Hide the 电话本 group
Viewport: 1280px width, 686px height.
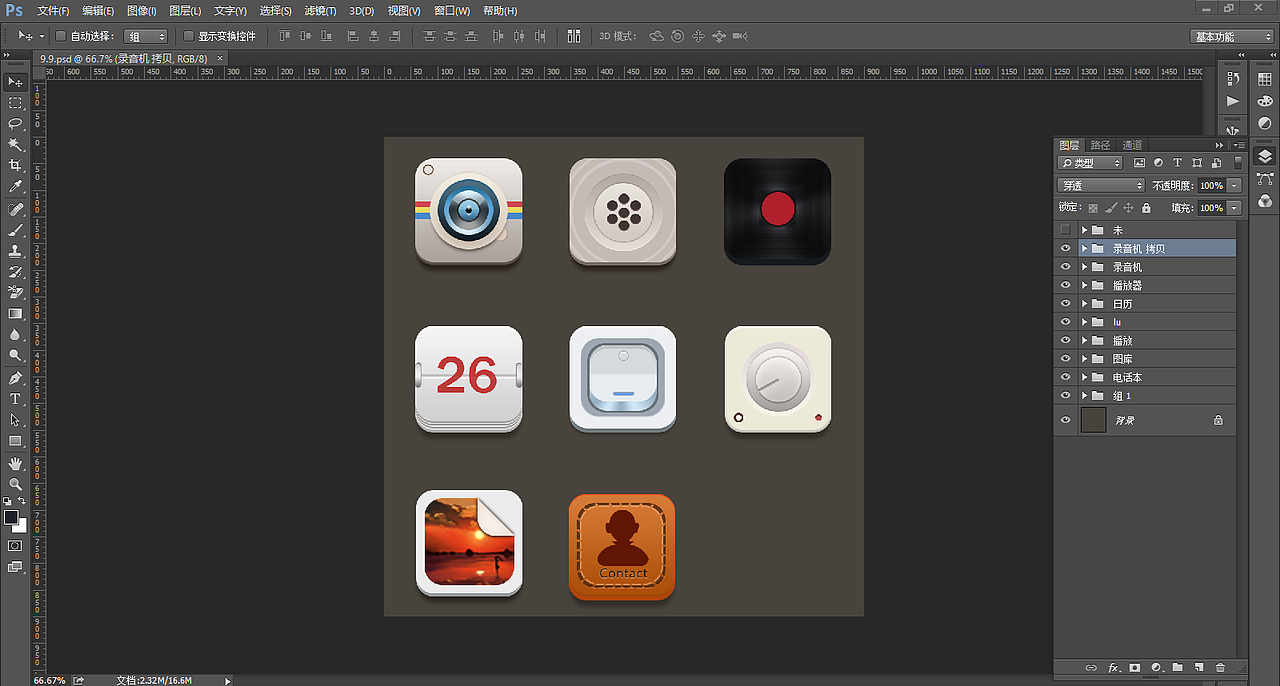1066,377
